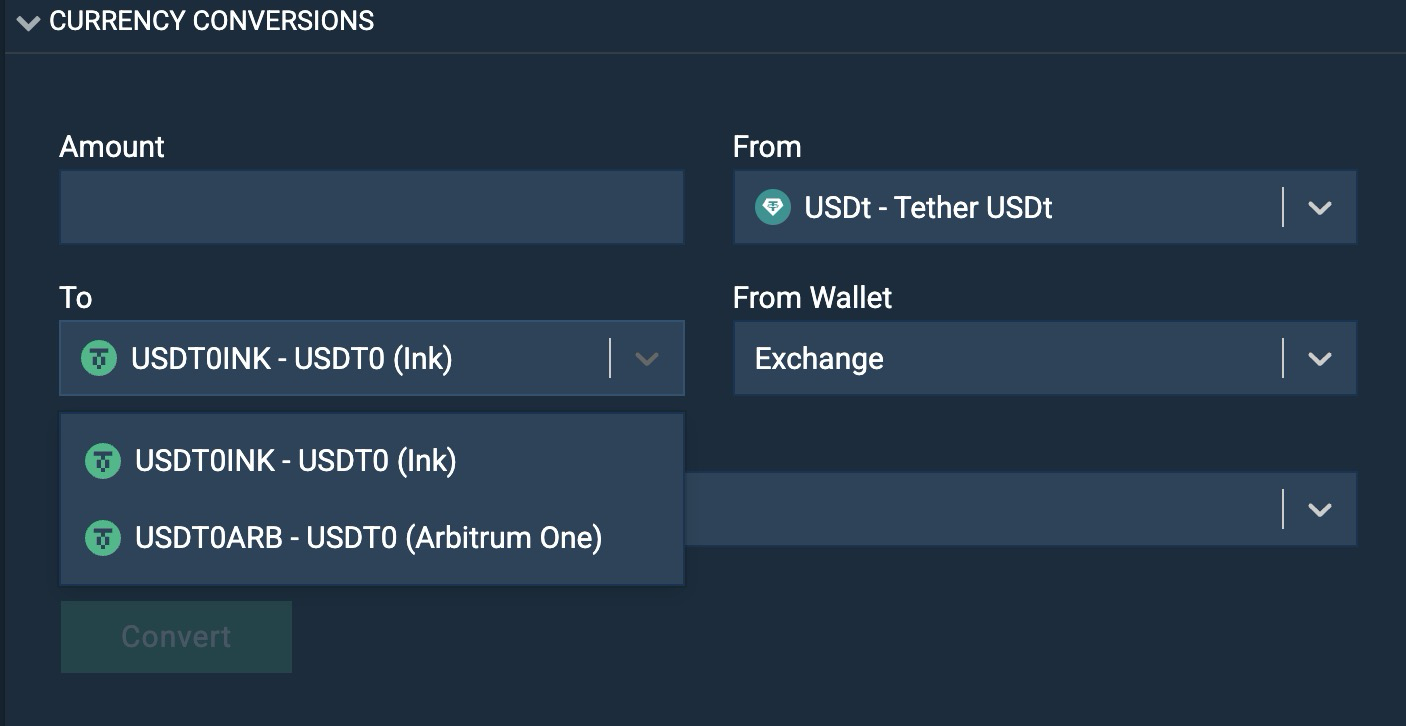Click the icon beside USDT0INK list option

coord(102,461)
